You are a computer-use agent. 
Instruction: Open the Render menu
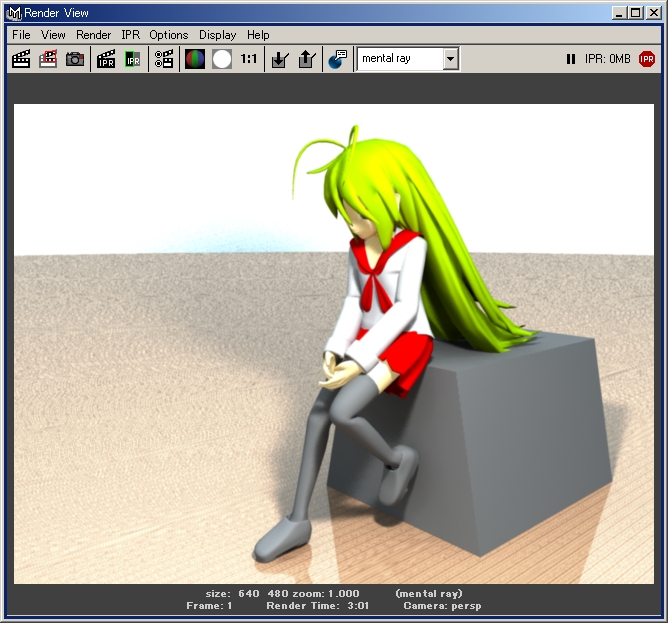tap(94, 35)
